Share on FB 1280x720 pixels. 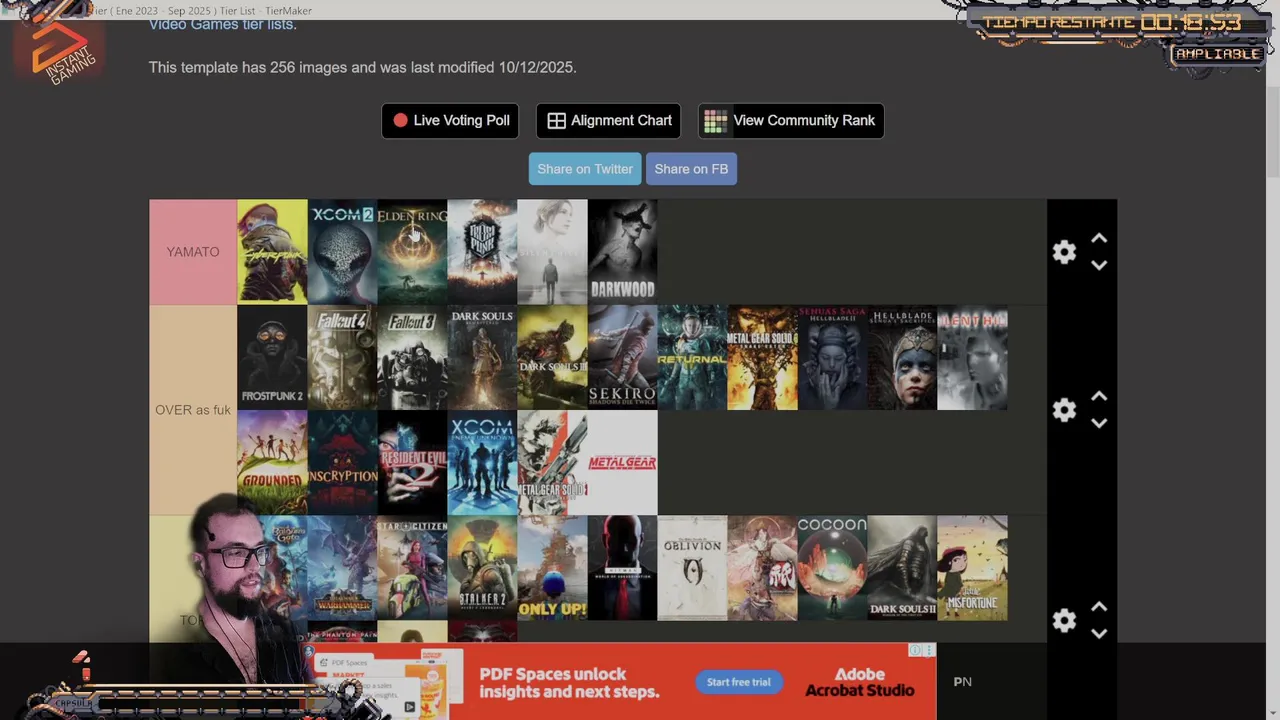click(x=691, y=169)
